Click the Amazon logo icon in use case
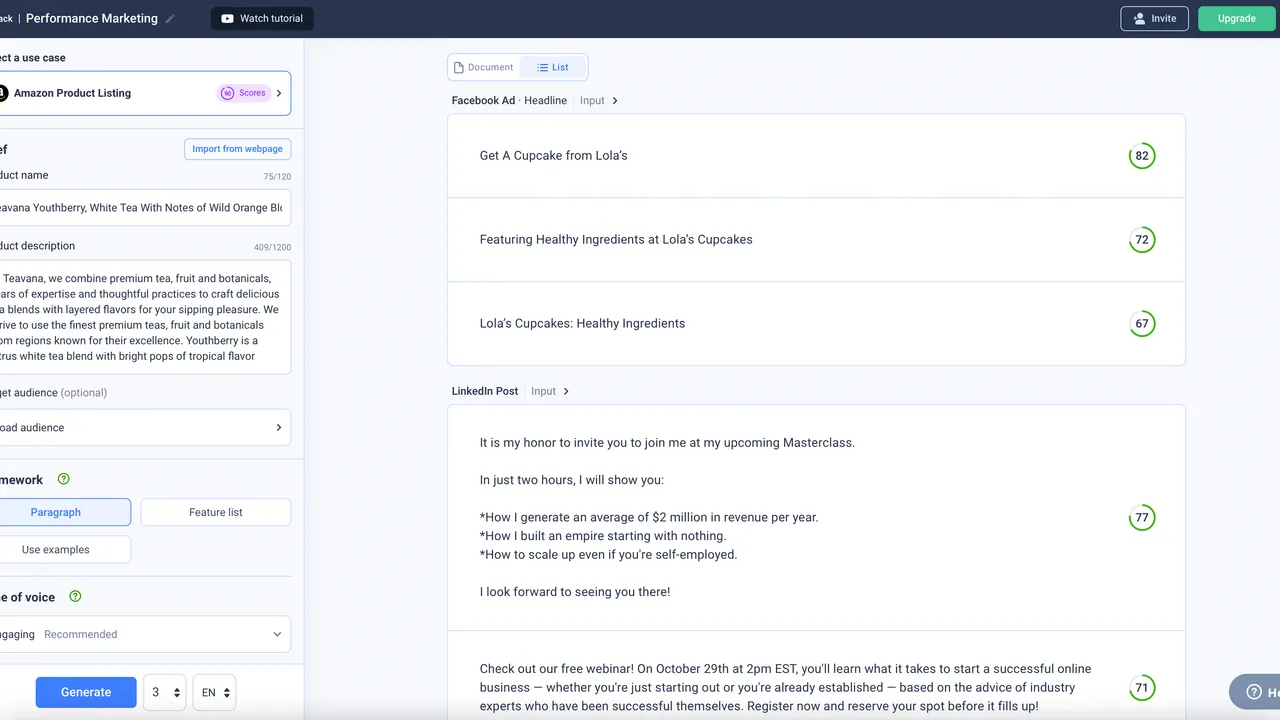The width and height of the screenshot is (1280, 720). click(2, 93)
